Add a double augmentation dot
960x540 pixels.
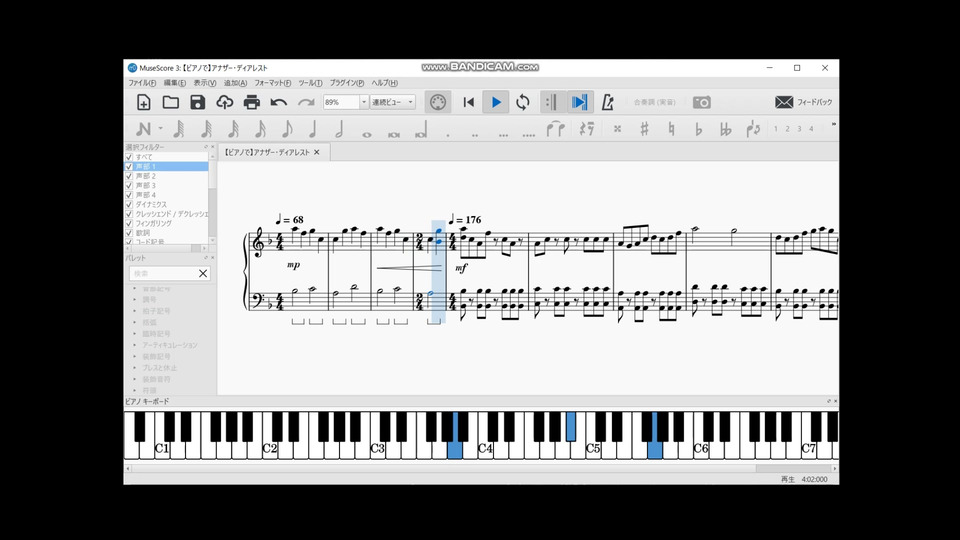pos(475,135)
